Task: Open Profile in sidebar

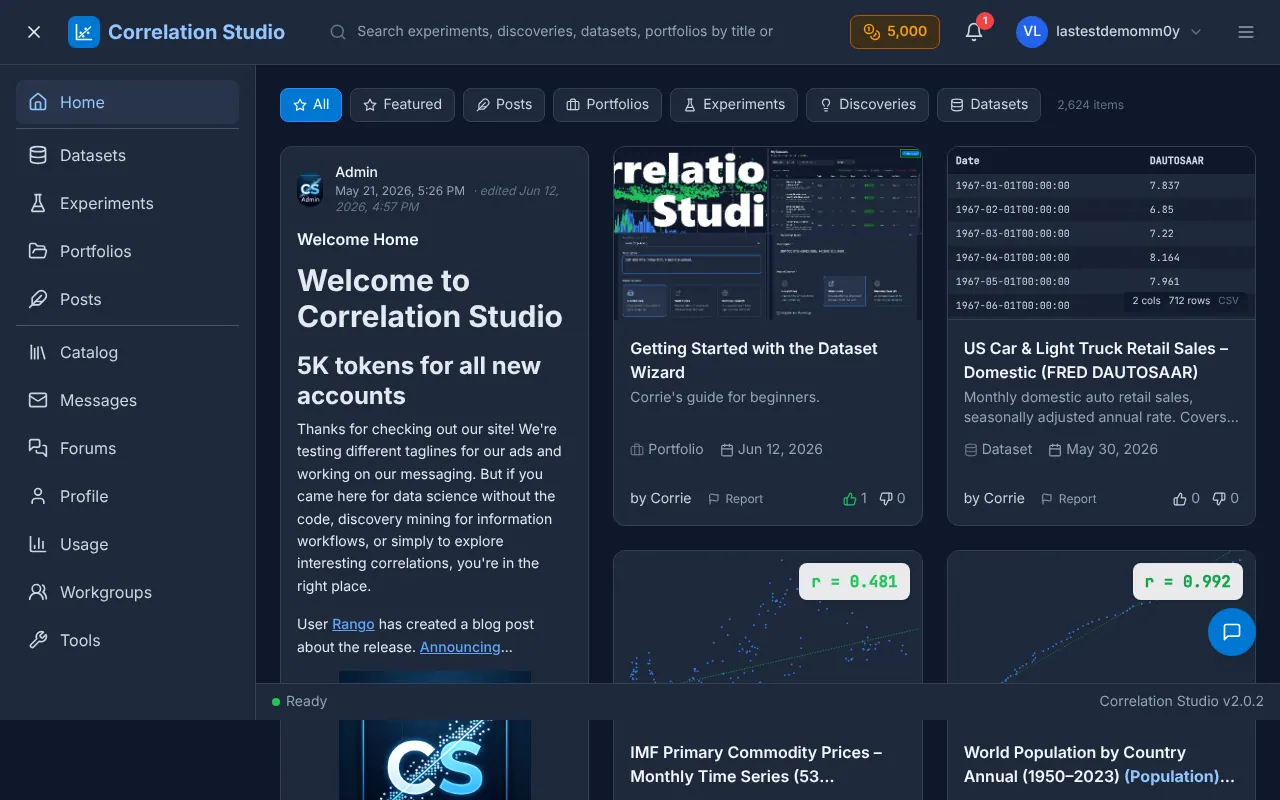Action: (127, 496)
